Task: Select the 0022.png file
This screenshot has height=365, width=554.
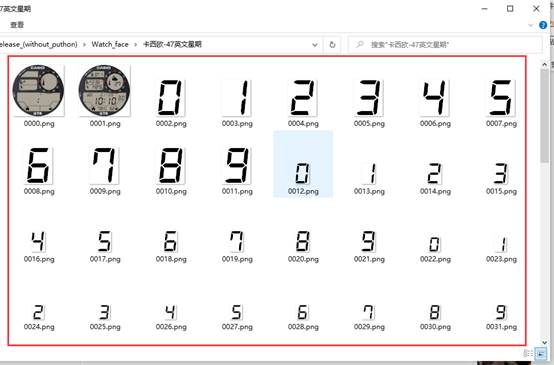Action: coord(435,249)
